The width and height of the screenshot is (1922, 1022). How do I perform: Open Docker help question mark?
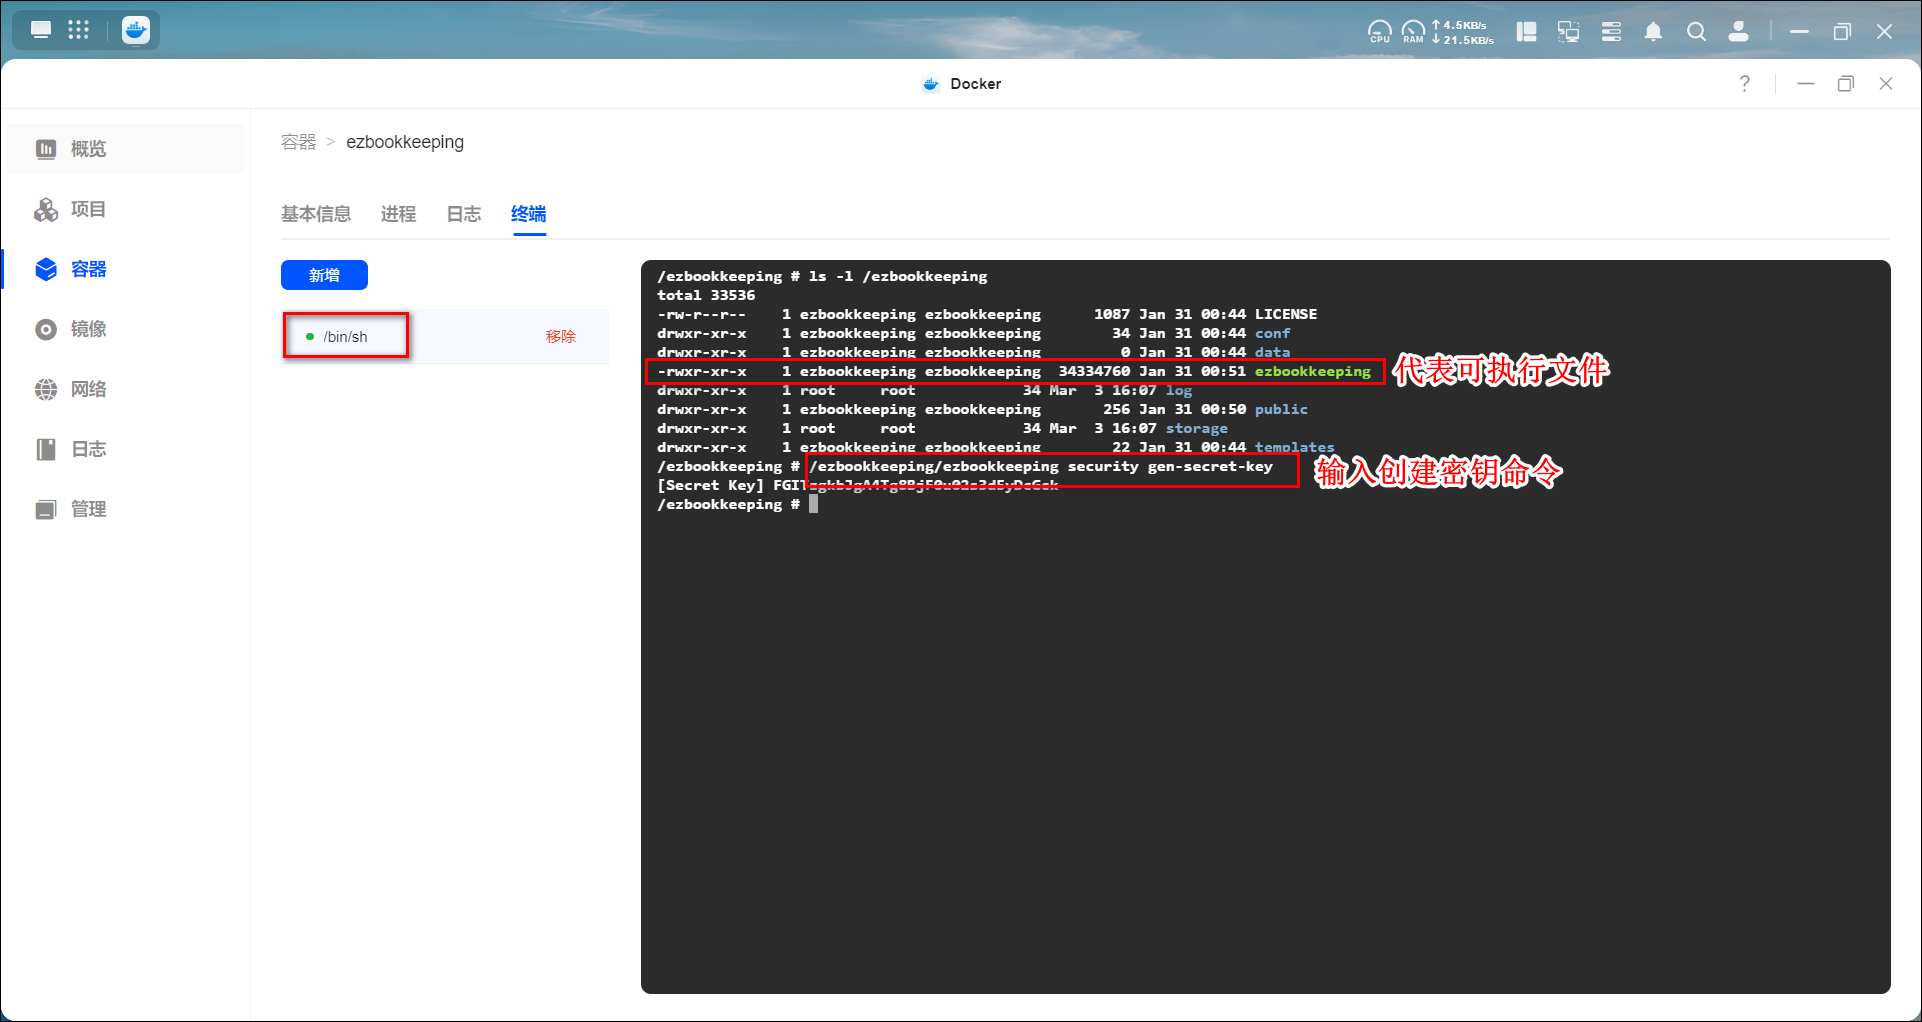1744,84
